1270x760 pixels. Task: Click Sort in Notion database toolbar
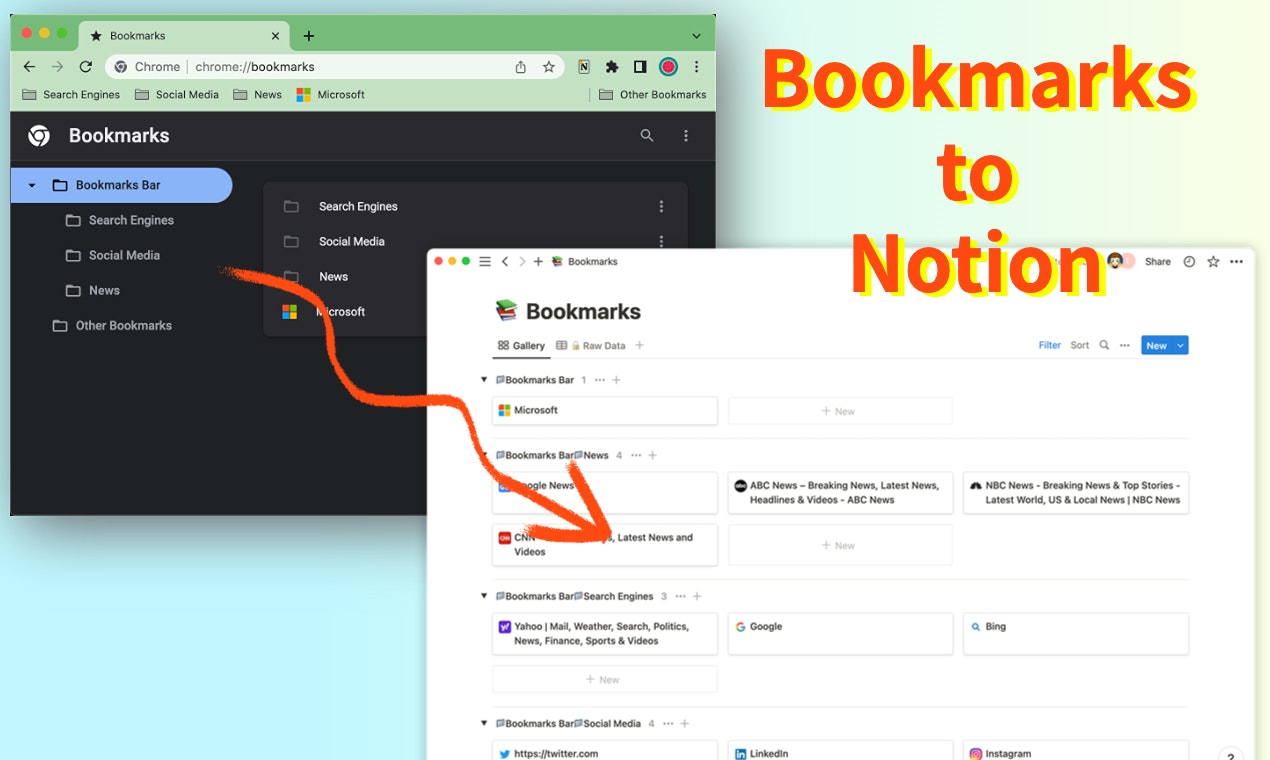tap(1080, 345)
